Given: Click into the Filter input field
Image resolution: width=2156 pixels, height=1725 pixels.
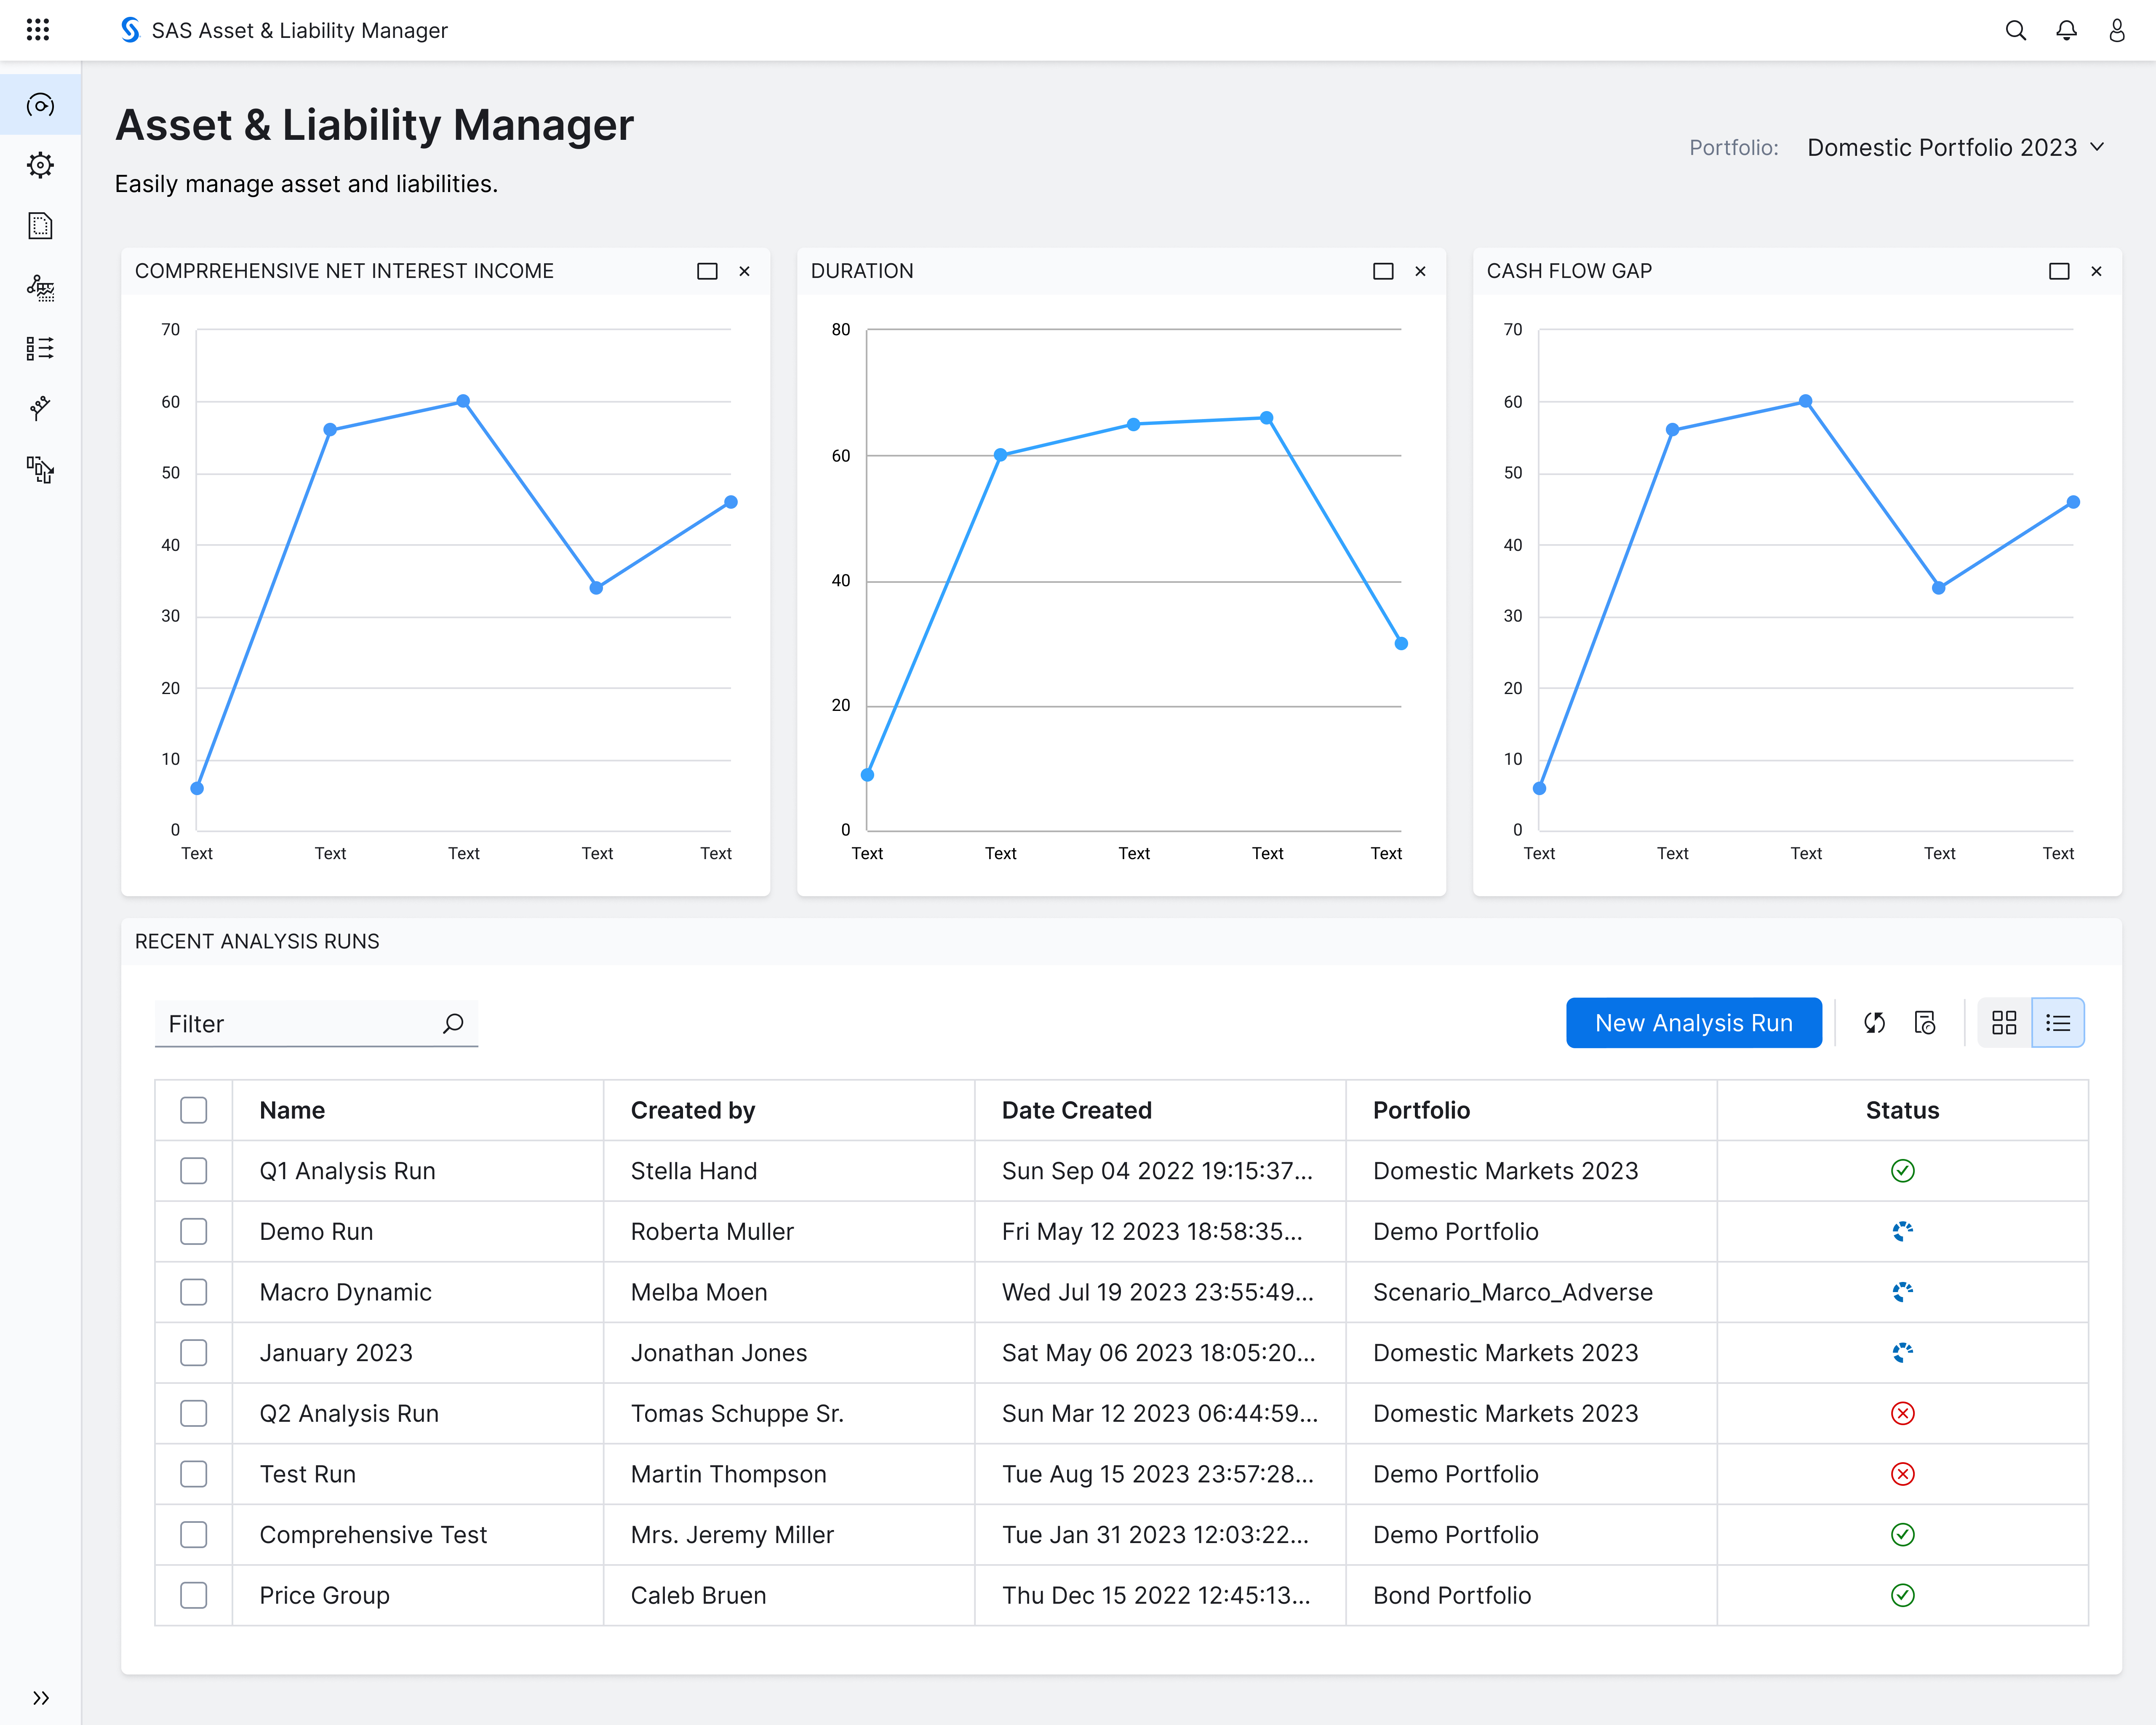Looking at the screenshot, I should point(300,1024).
